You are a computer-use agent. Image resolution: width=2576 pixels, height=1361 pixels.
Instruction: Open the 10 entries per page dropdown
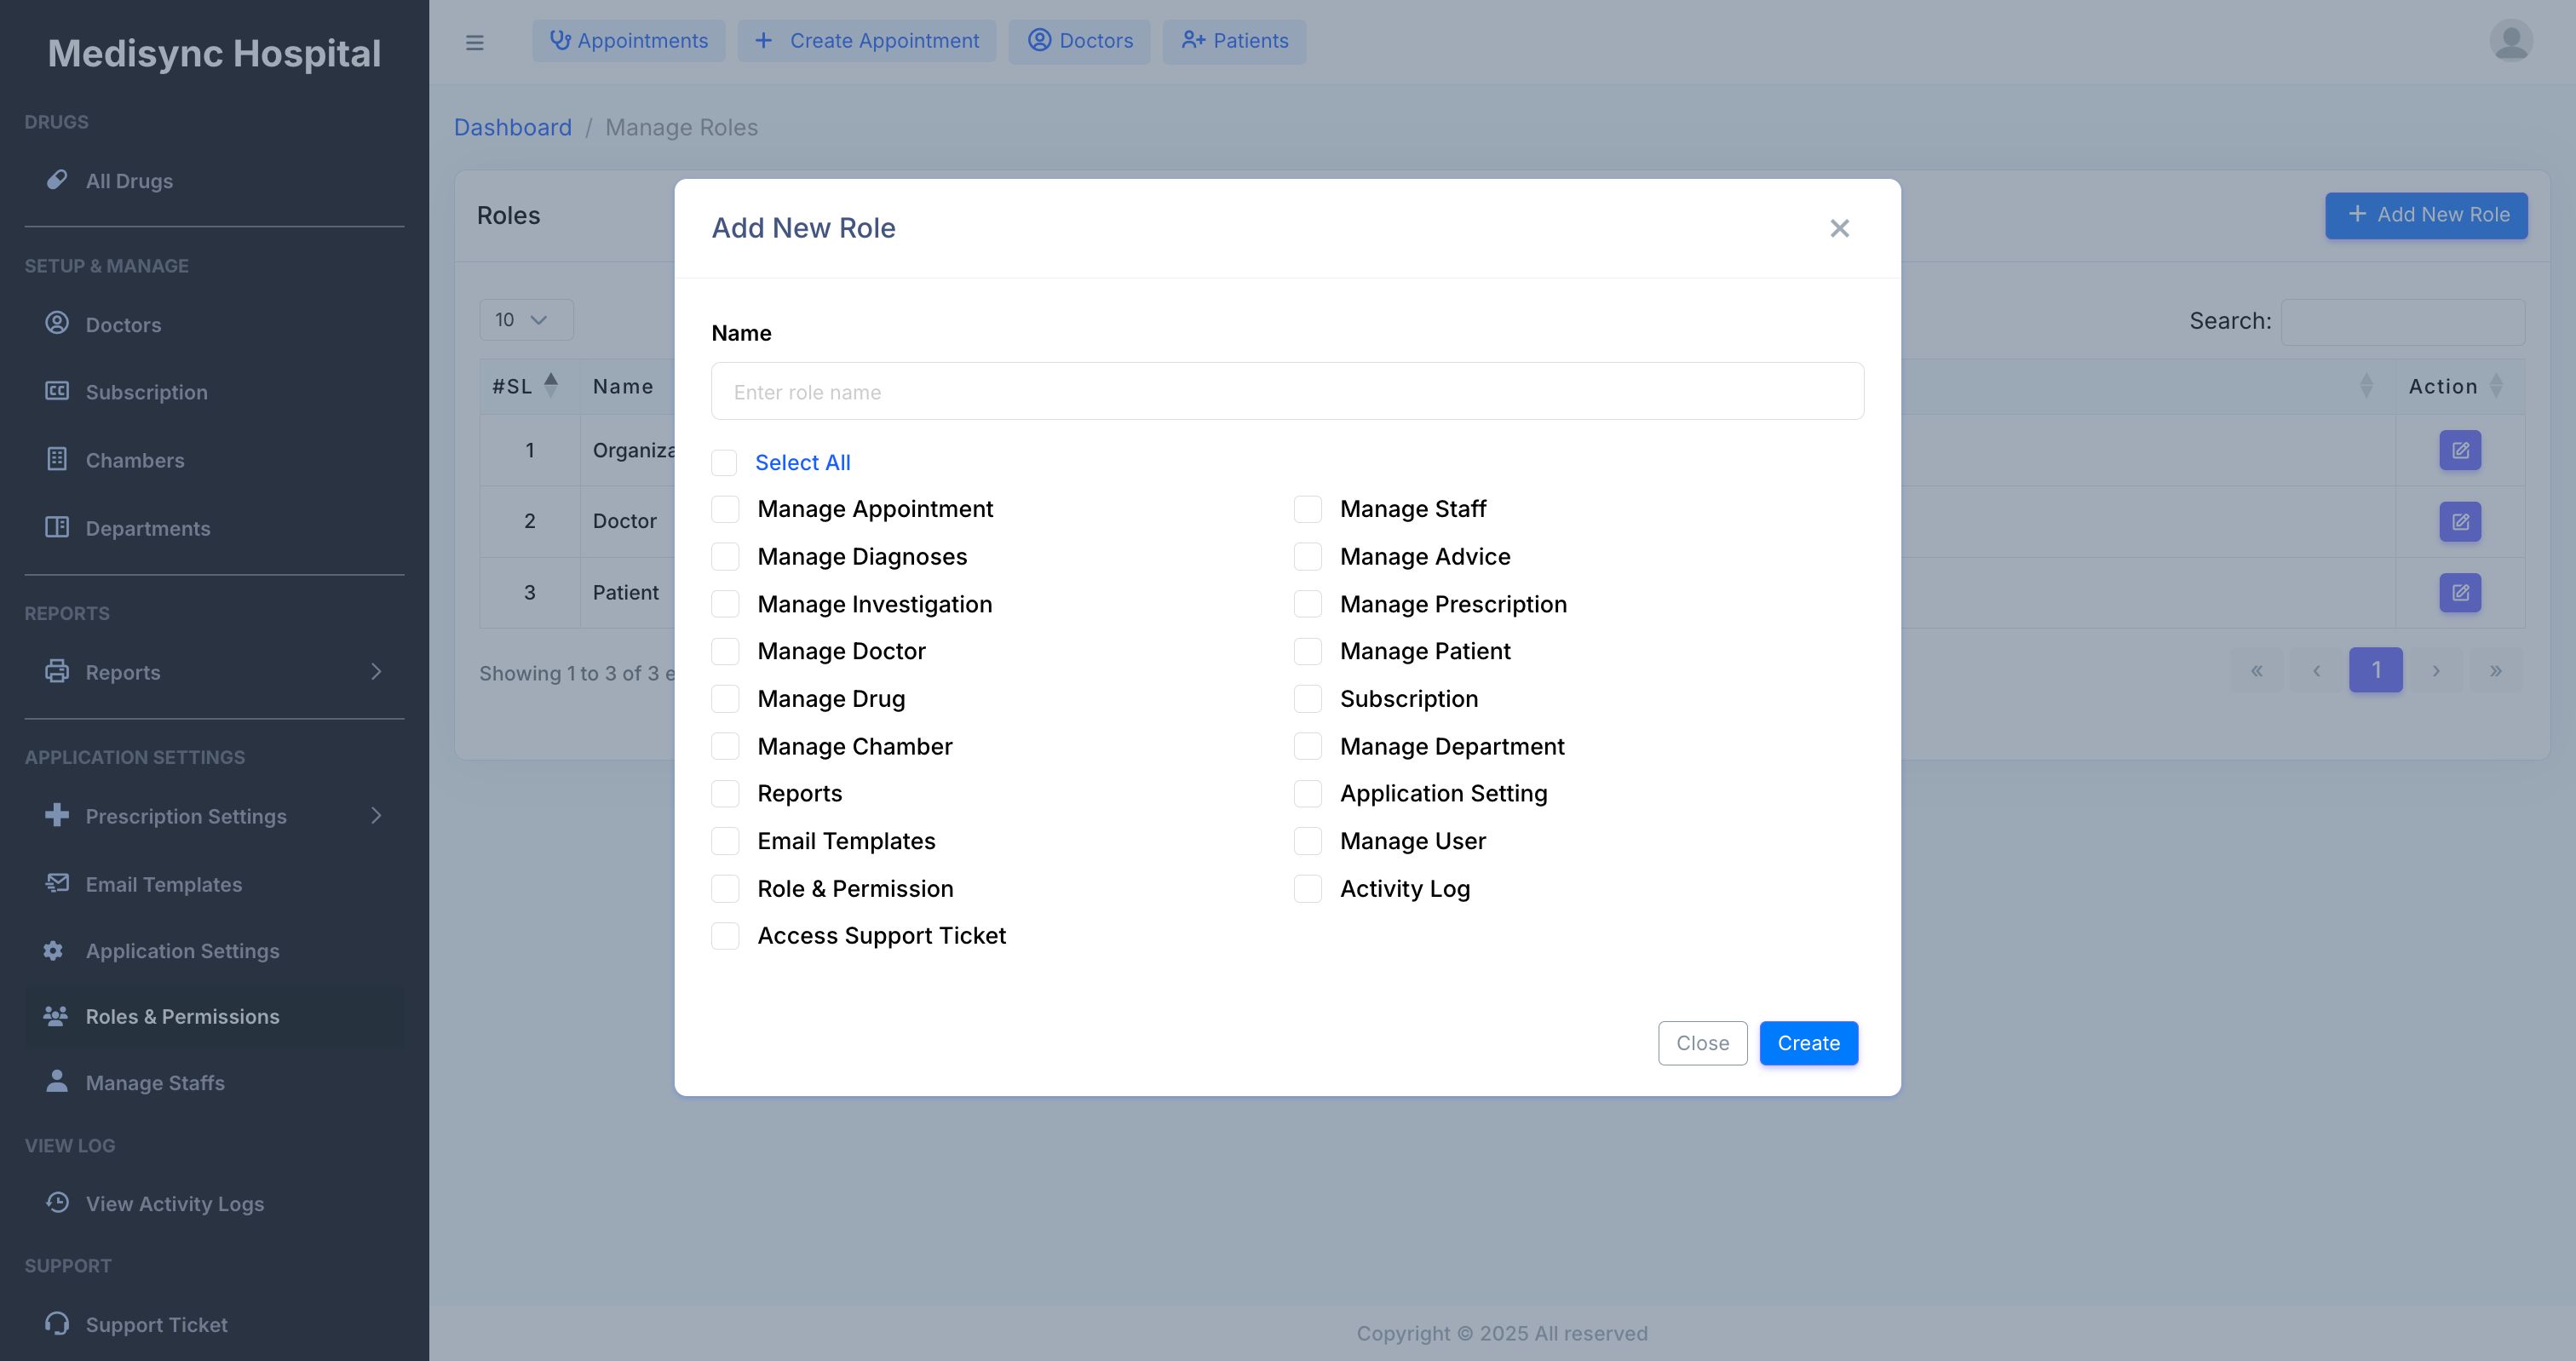pos(526,320)
